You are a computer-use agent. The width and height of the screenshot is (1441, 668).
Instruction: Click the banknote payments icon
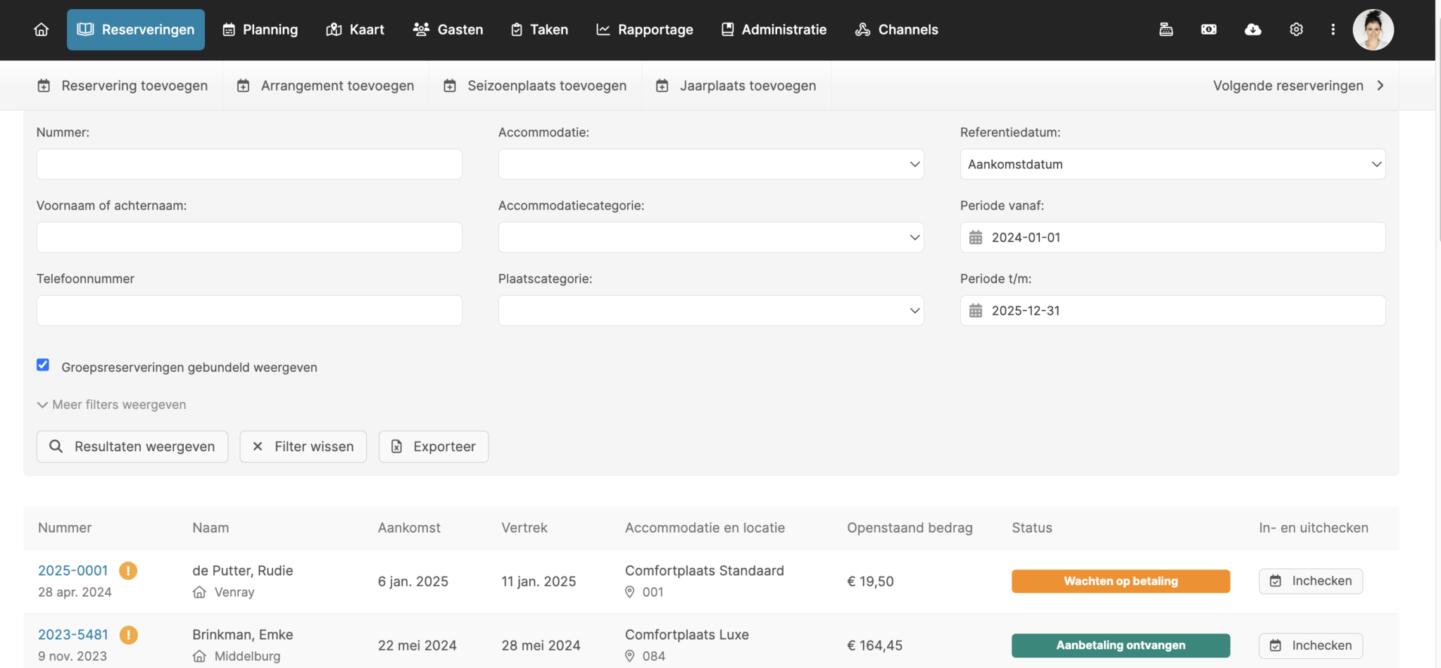pyautogui.click(x=1209, y=30)
